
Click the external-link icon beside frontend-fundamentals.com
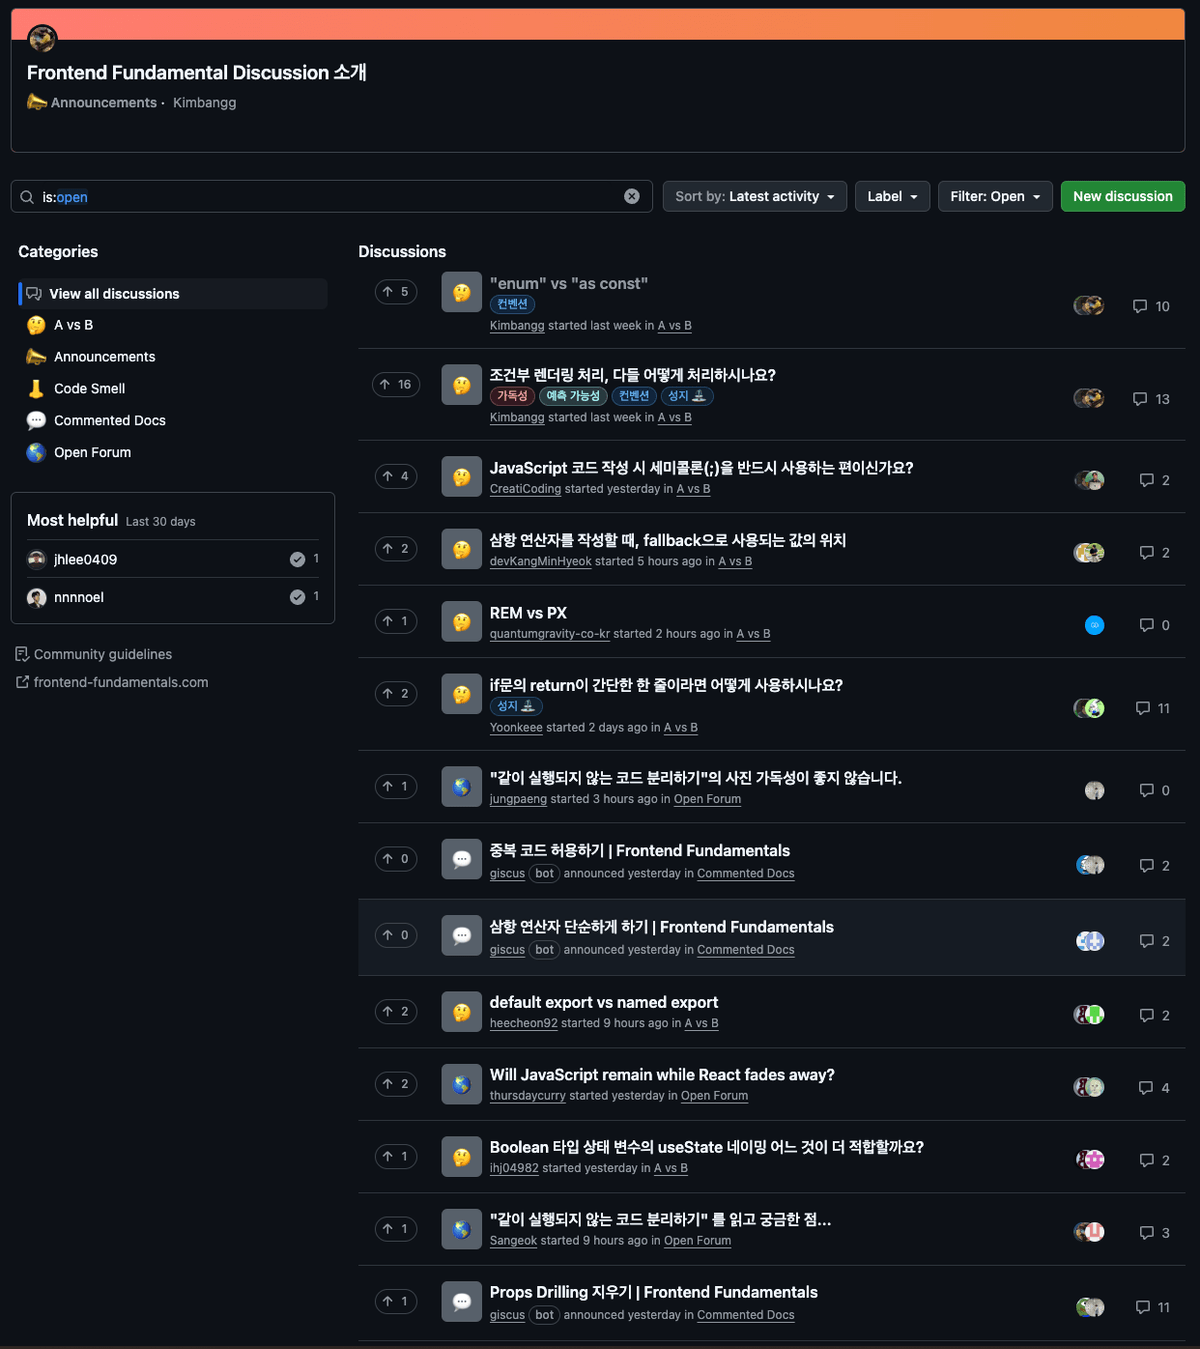(x=21, y=682)
